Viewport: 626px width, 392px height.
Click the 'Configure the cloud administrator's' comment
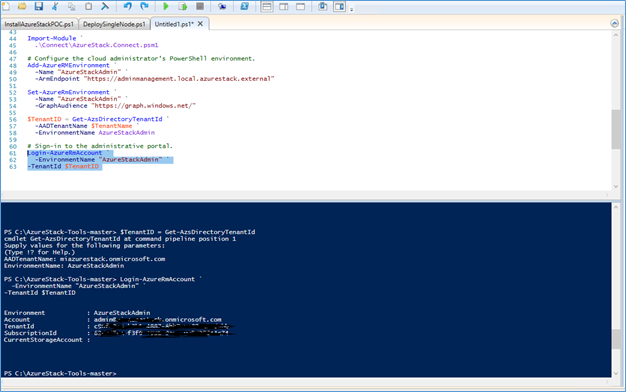141,59
